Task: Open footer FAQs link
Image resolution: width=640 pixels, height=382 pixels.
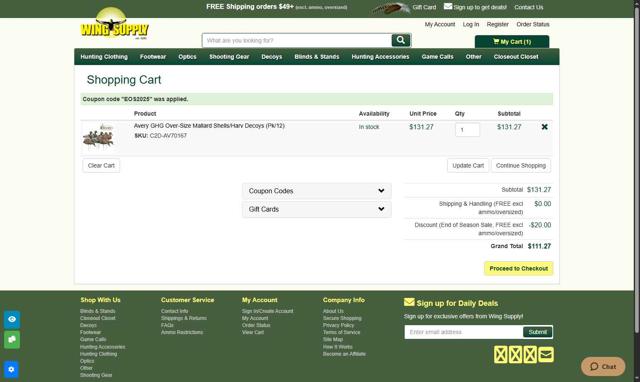Action: coord(167,325)
